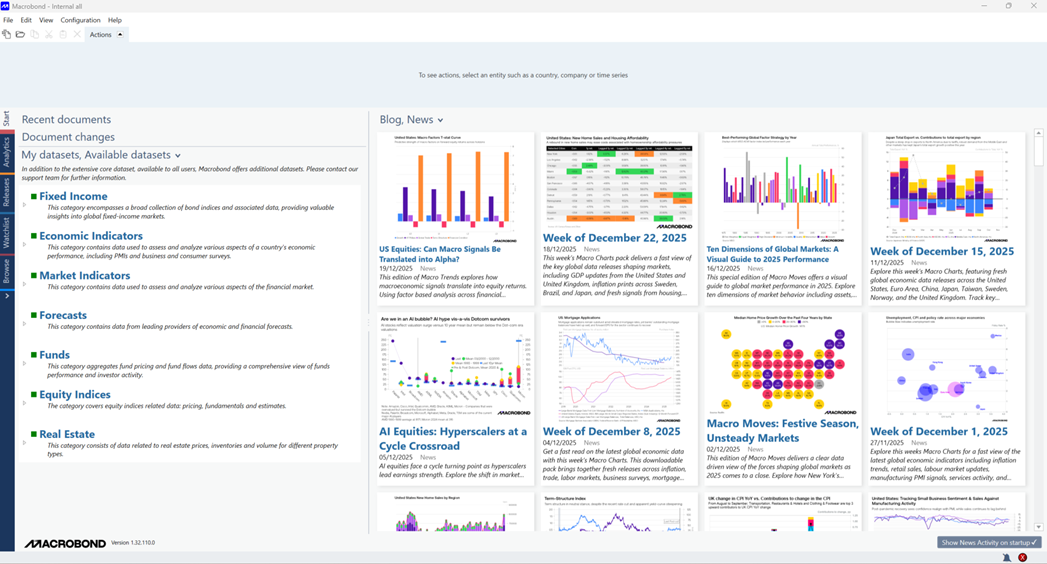Screen dimensions: 1047x564
Task: Expand the Equity Indices tree arrow
Action: coord(25,403)
